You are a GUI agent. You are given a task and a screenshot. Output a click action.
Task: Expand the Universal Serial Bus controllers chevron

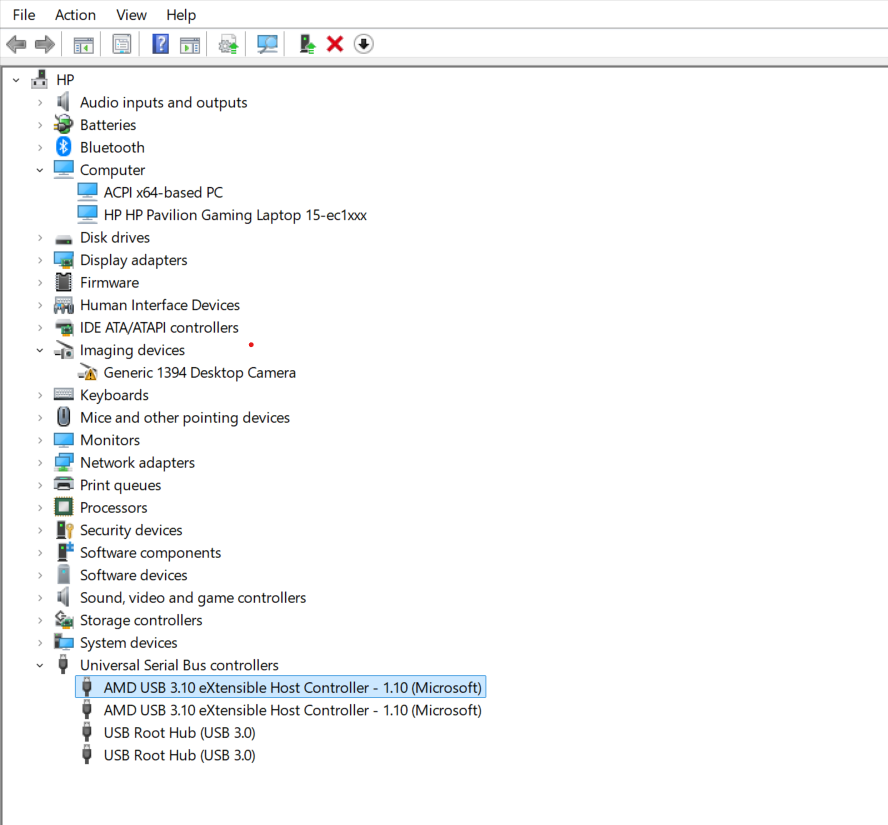[40, 665]
